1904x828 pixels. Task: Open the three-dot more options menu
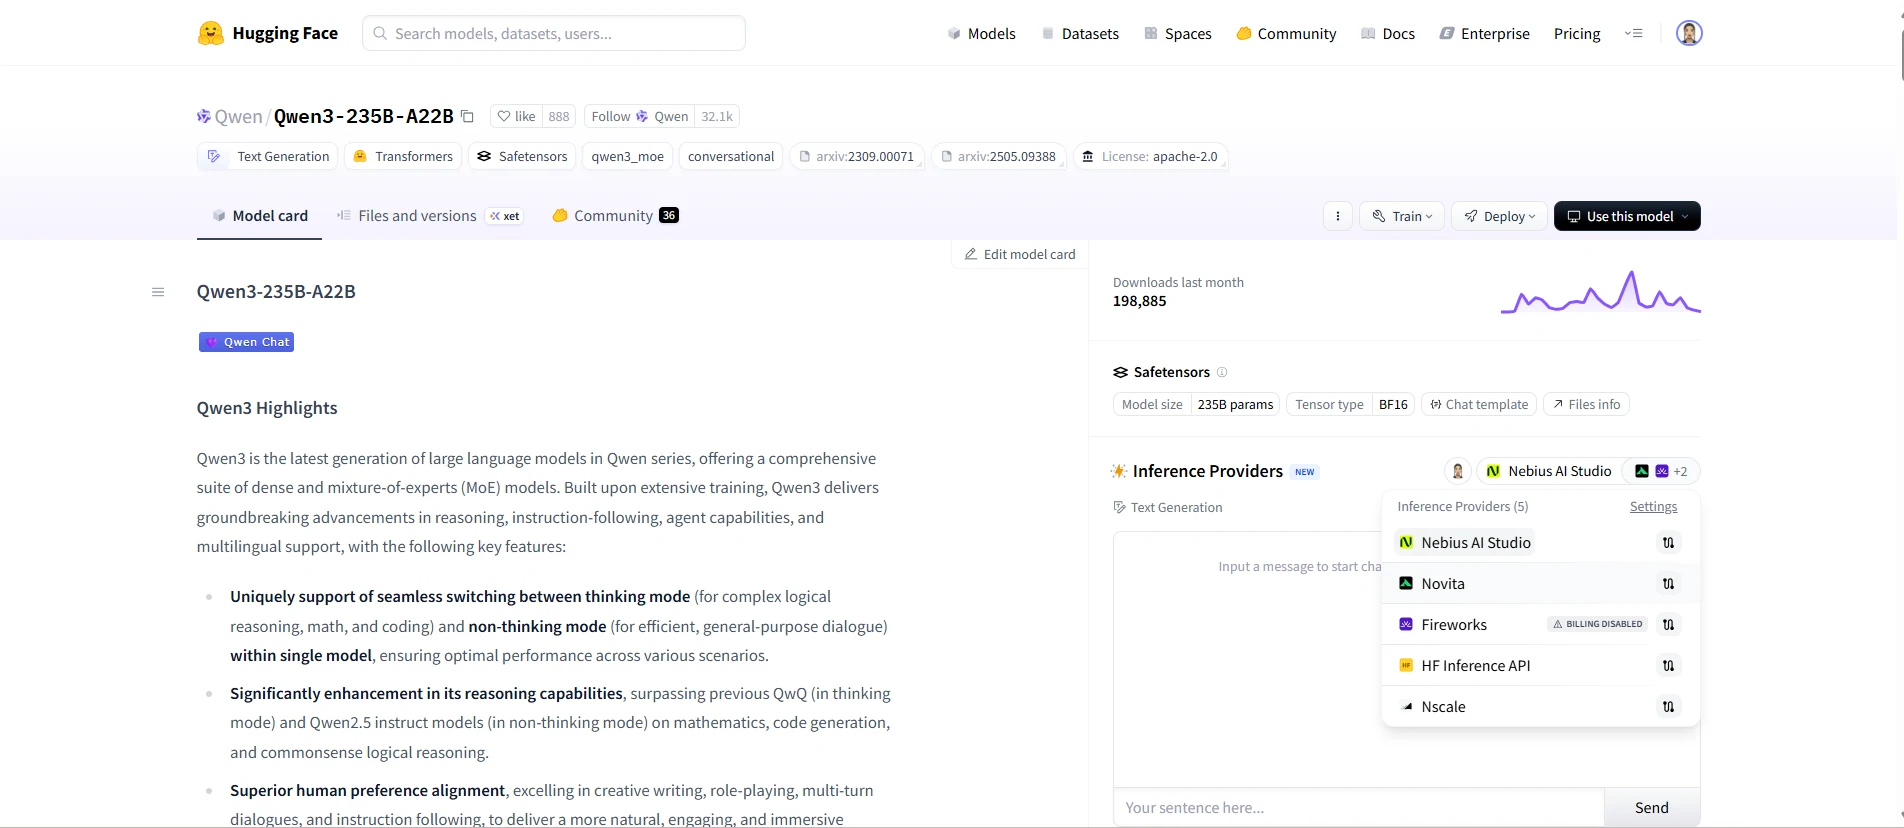point(1337,216)
